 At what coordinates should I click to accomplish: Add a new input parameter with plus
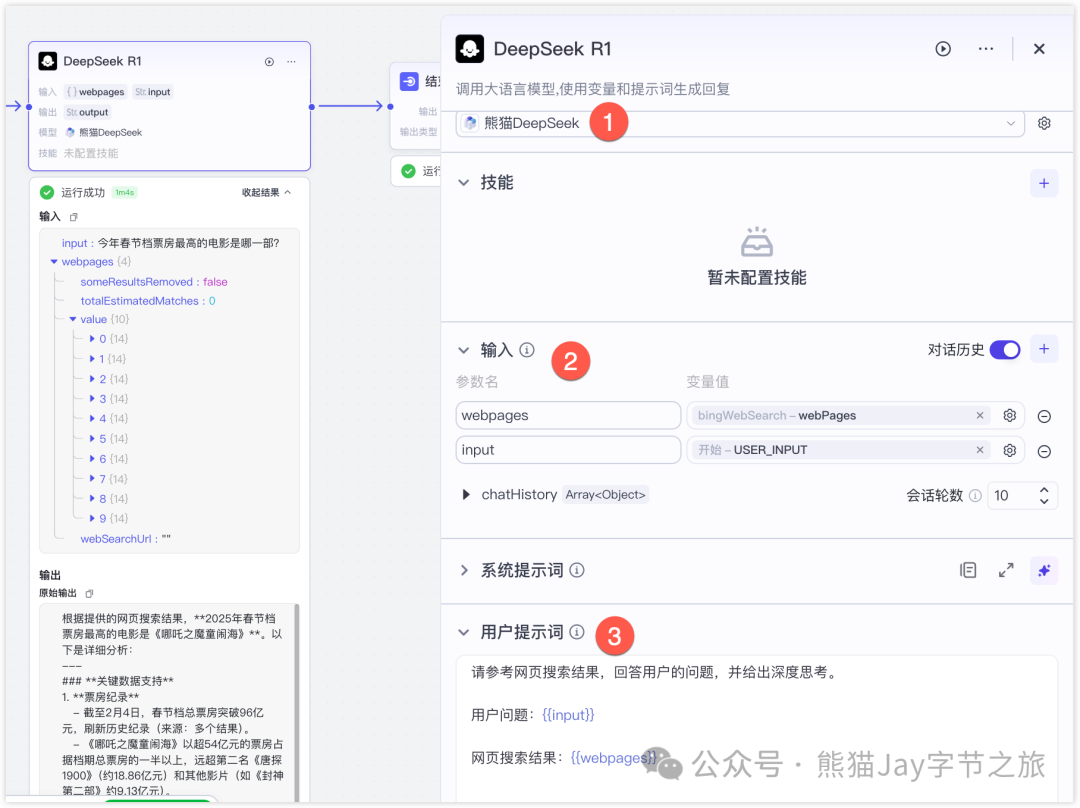pos(1043,349)
